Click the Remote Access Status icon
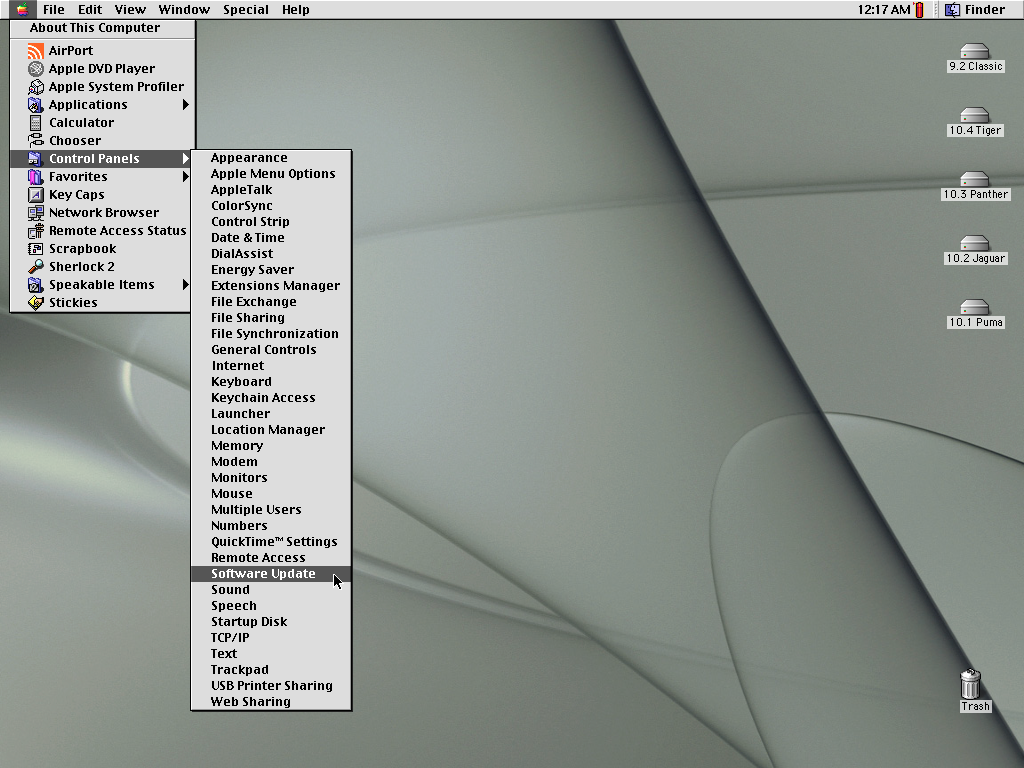 [35, 231]
